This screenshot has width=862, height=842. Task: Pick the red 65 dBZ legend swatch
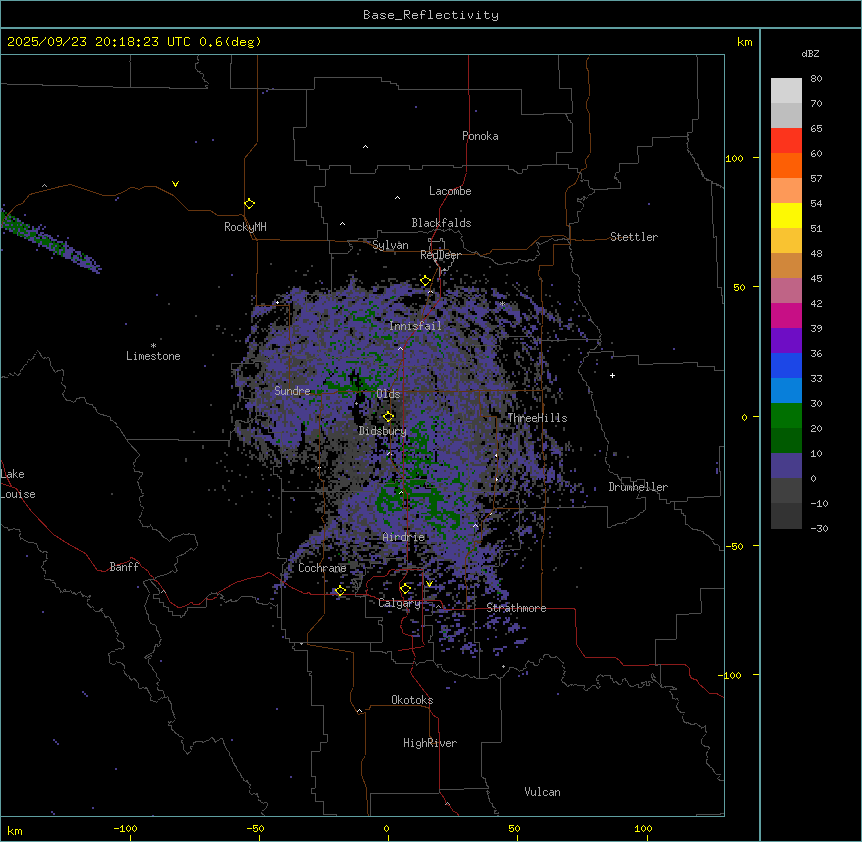click(786, 140)
